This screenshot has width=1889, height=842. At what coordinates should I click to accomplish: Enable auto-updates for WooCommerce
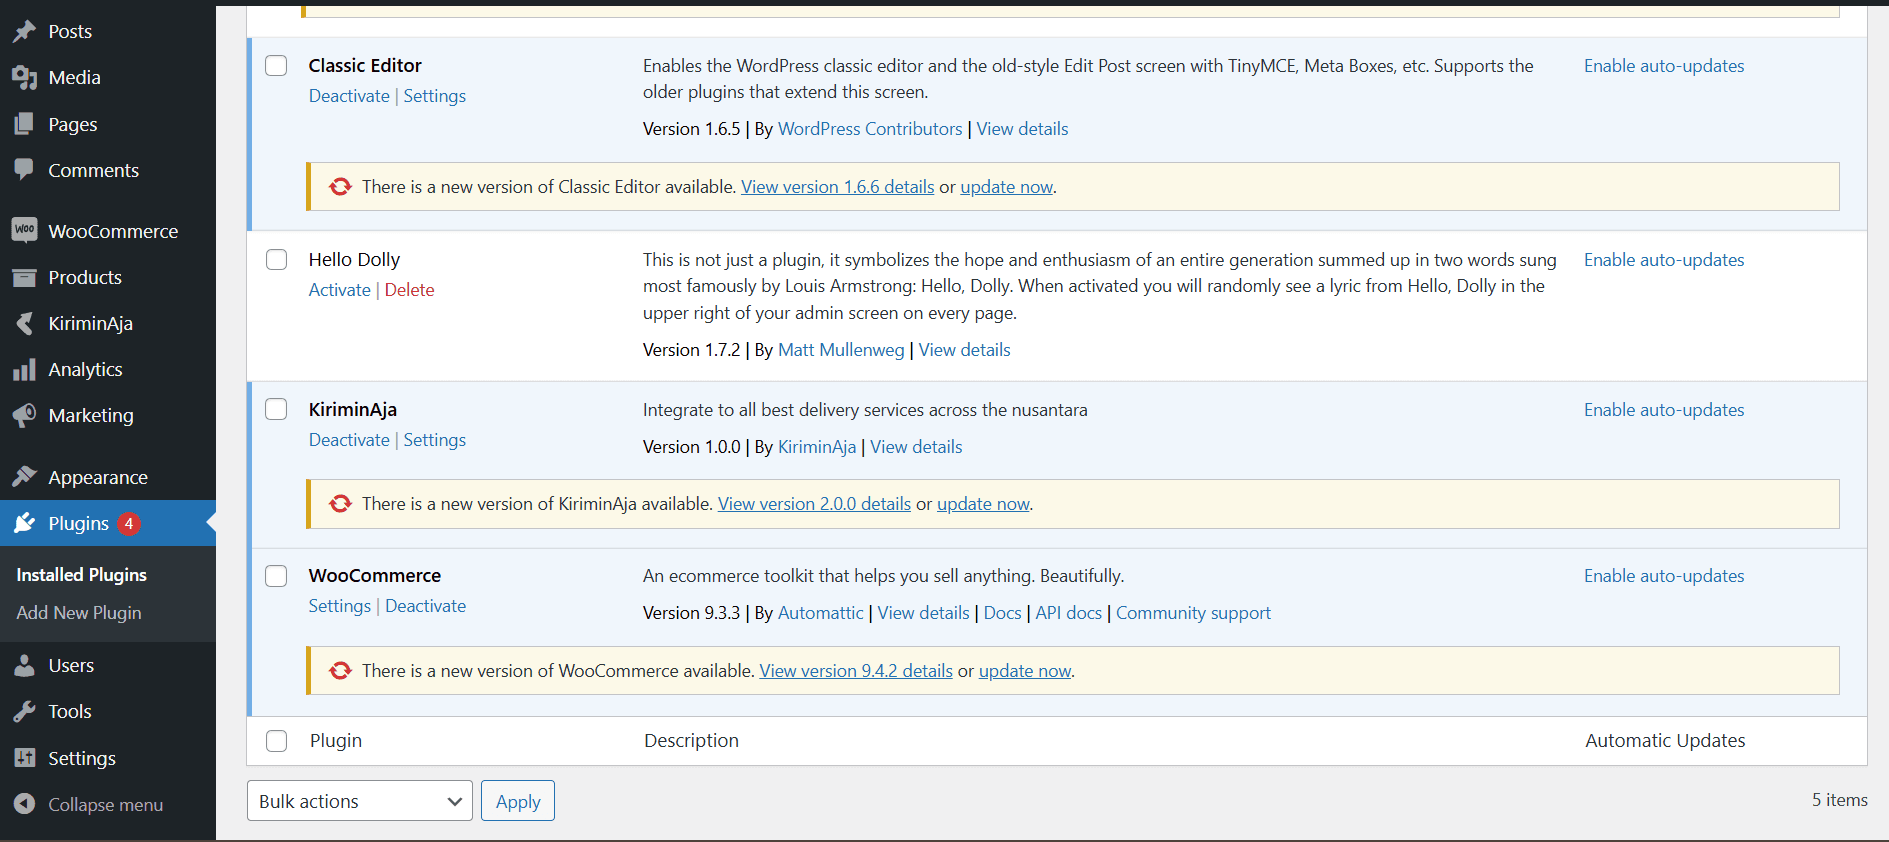(1663, 576)
